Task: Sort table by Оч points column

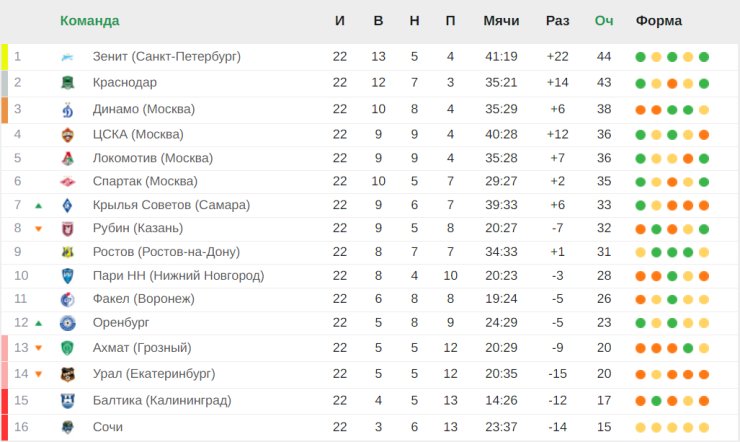Action: tap(604, 21)
